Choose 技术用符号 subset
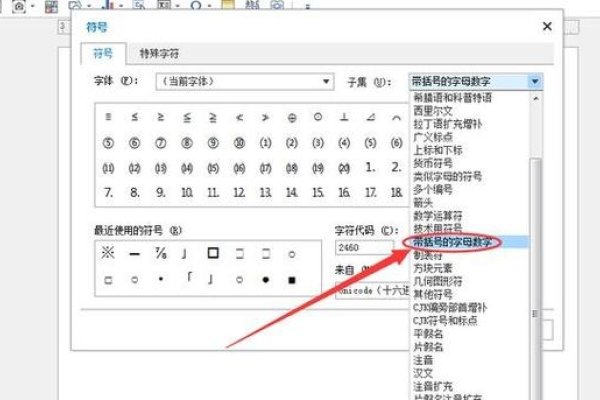600x400 pixels. coord(438,229)
